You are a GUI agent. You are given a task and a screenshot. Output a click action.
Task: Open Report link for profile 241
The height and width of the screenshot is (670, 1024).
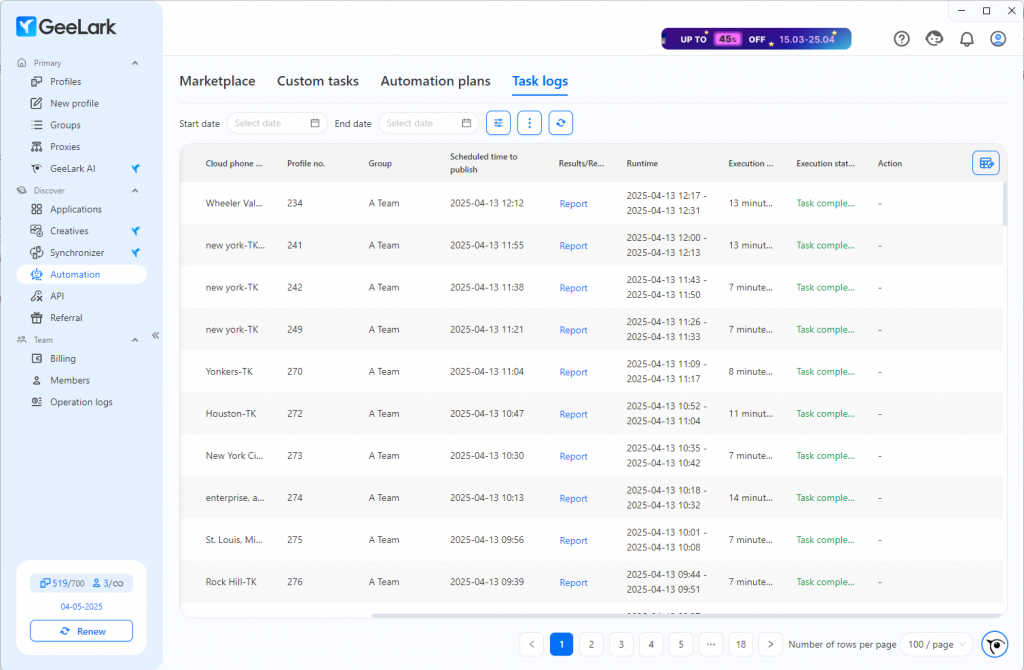point(573,246)
